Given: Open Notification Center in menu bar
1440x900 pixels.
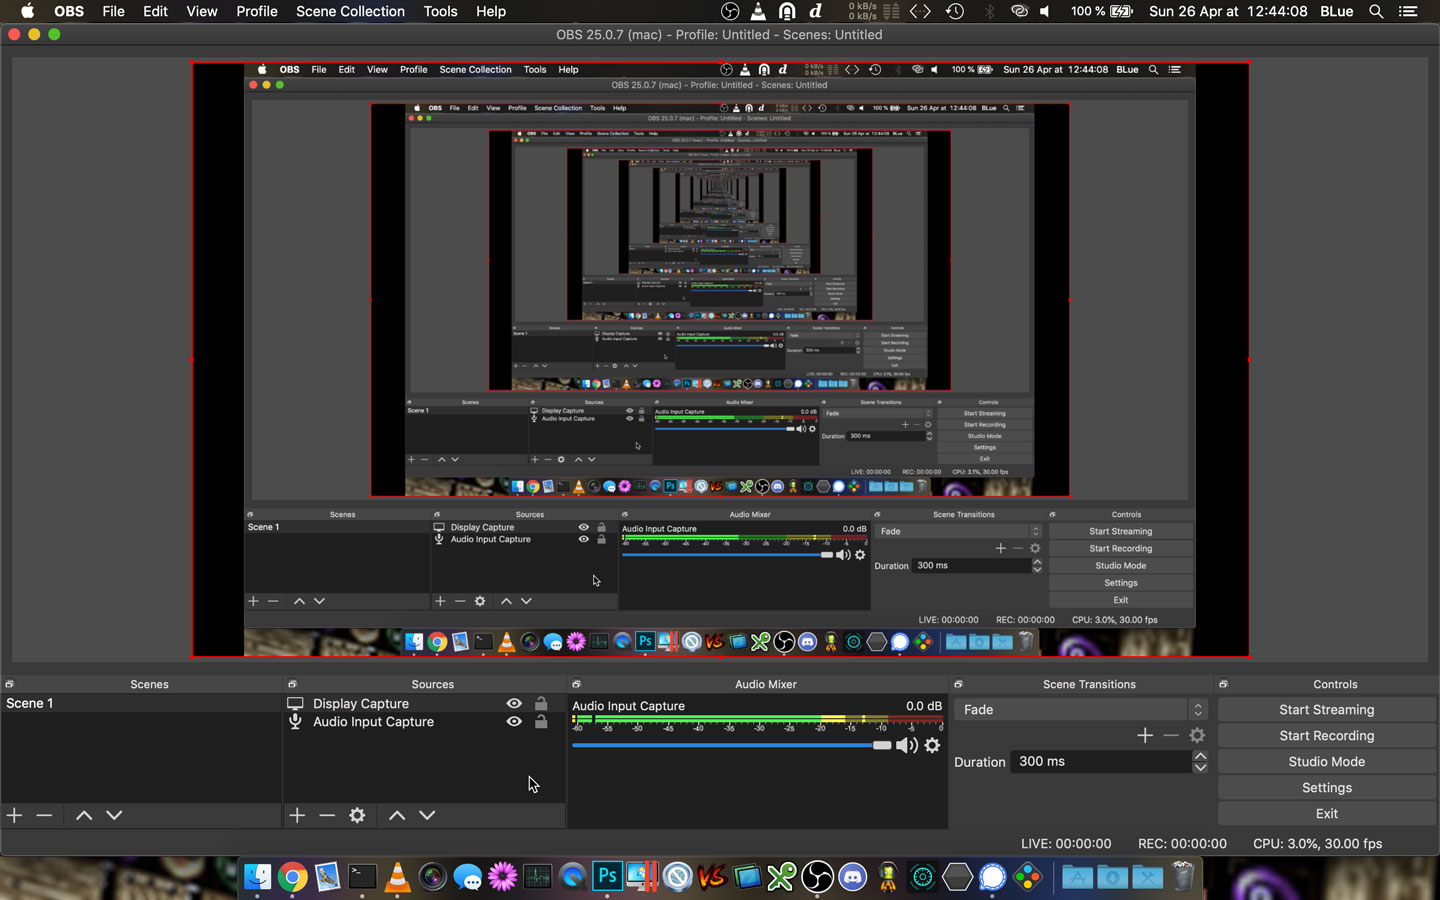Looking at the screenshot, I should coord(1408,11).
